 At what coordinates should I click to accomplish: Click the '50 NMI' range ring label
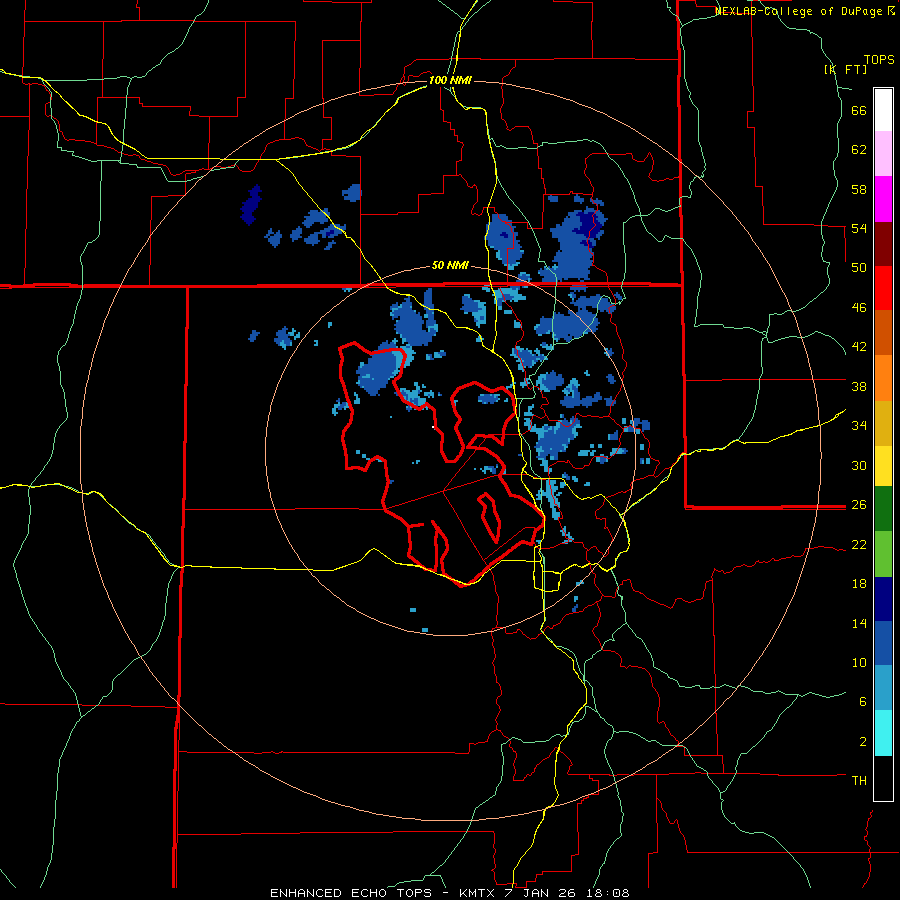[450, 266]
